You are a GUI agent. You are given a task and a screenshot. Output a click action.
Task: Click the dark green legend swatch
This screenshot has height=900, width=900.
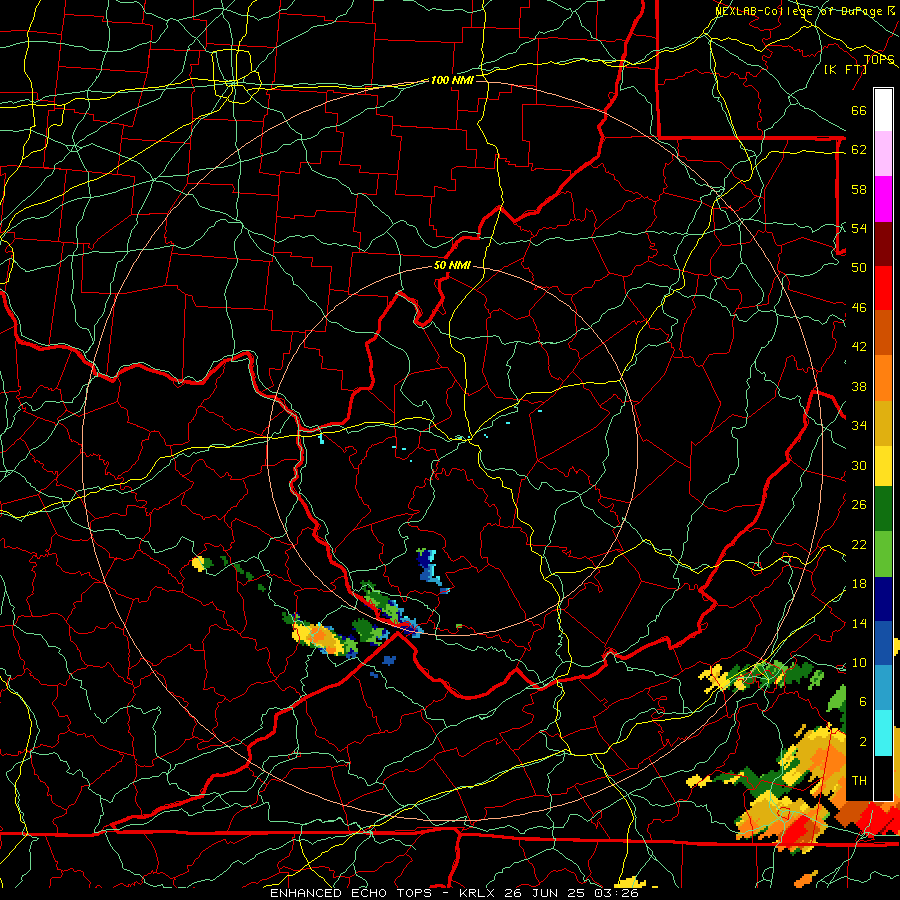pyautogui.click(x=883, y=509)
